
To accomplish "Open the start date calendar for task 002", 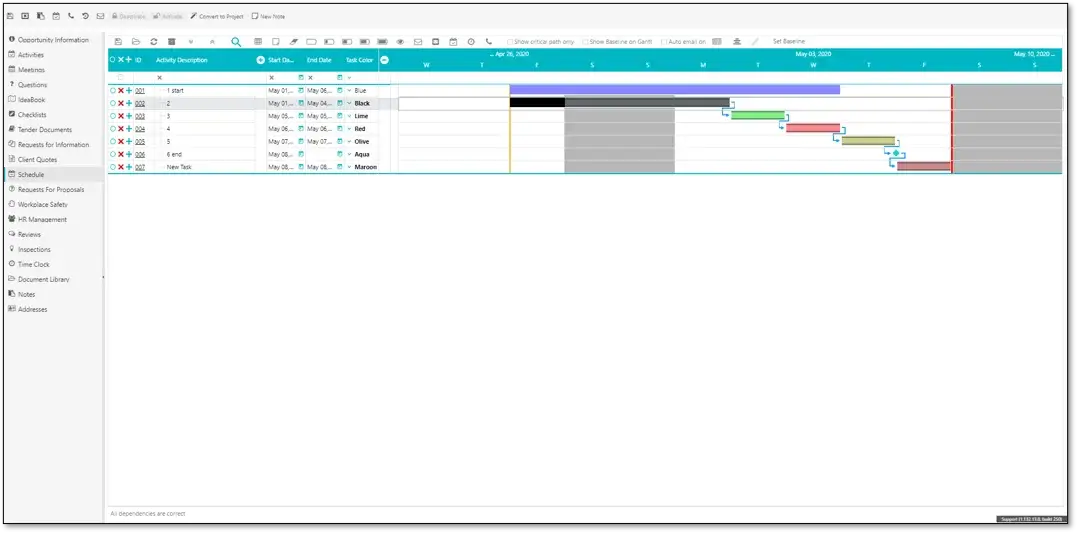I will pyautogui.click(x=301, y=103).
